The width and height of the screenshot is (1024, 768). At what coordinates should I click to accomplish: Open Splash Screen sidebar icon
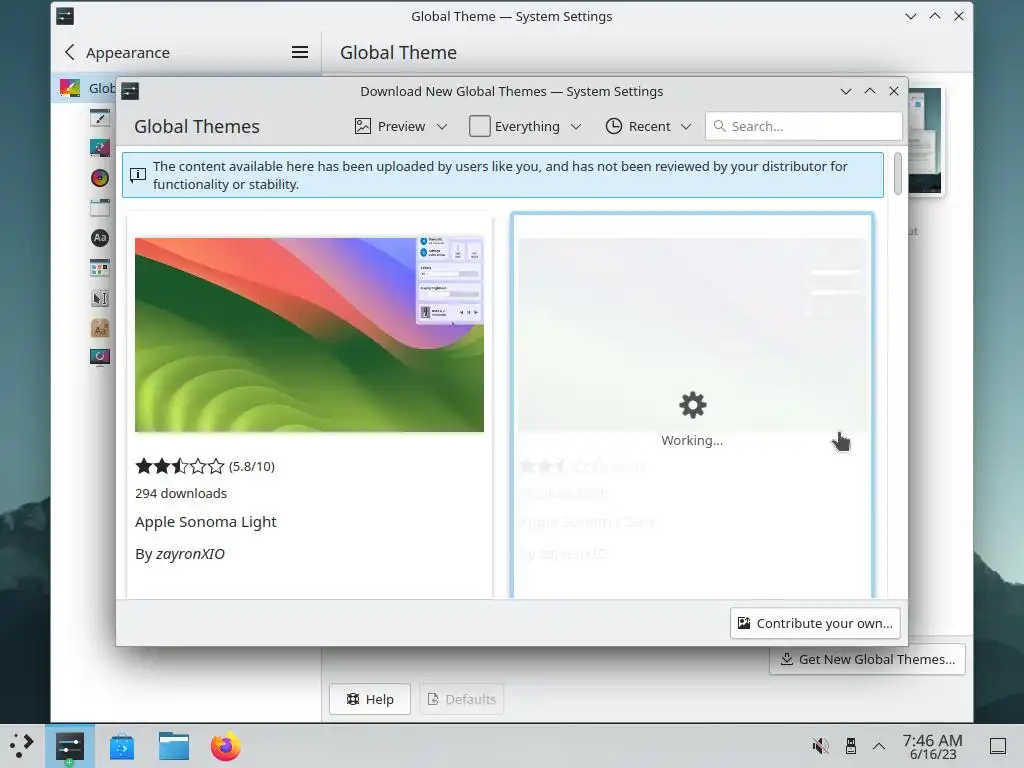[x=100, y=357]
